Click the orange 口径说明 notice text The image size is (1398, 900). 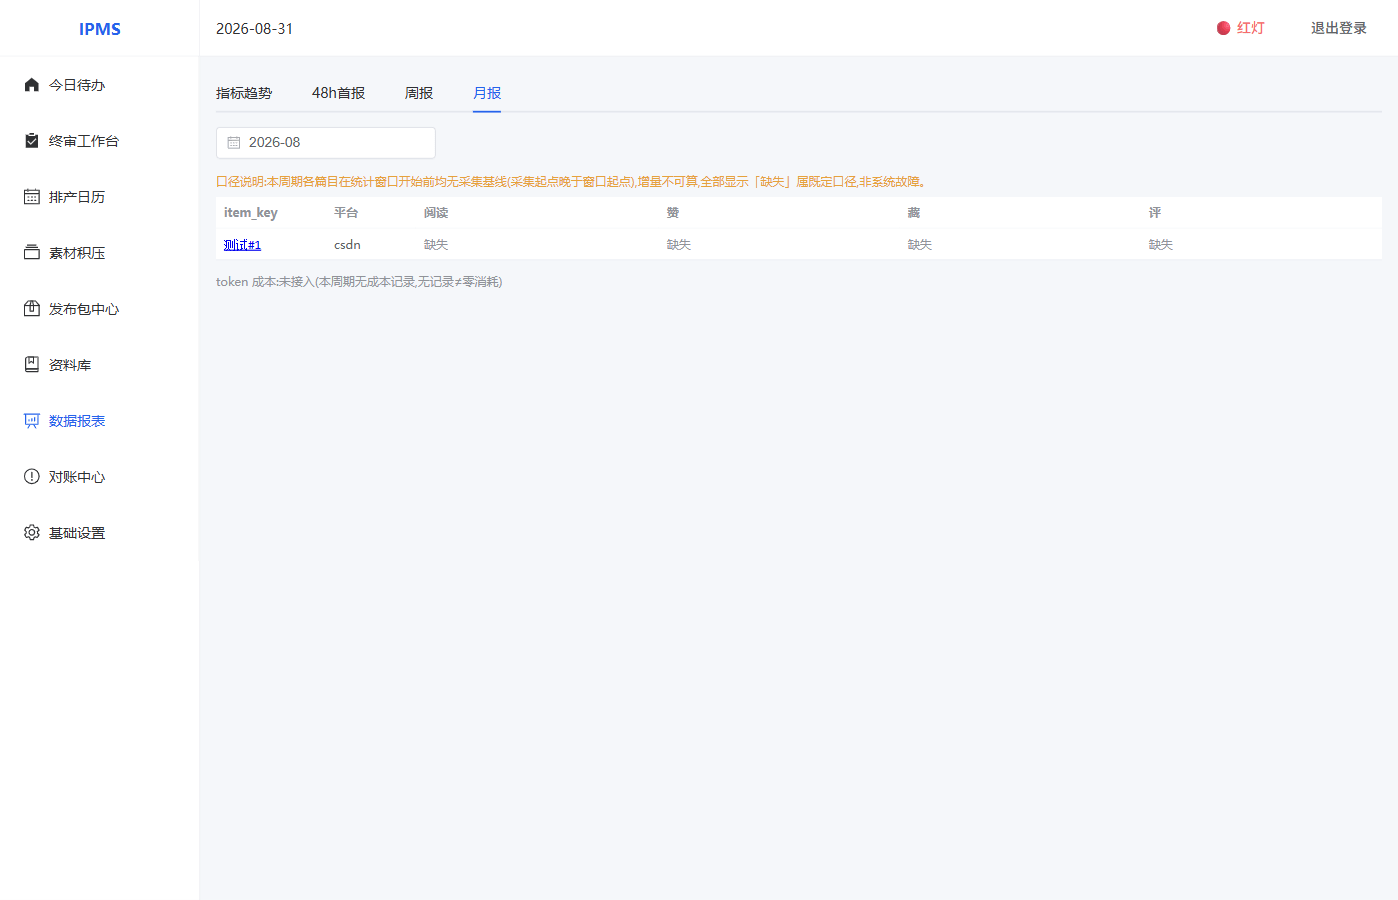click(571, 182)
